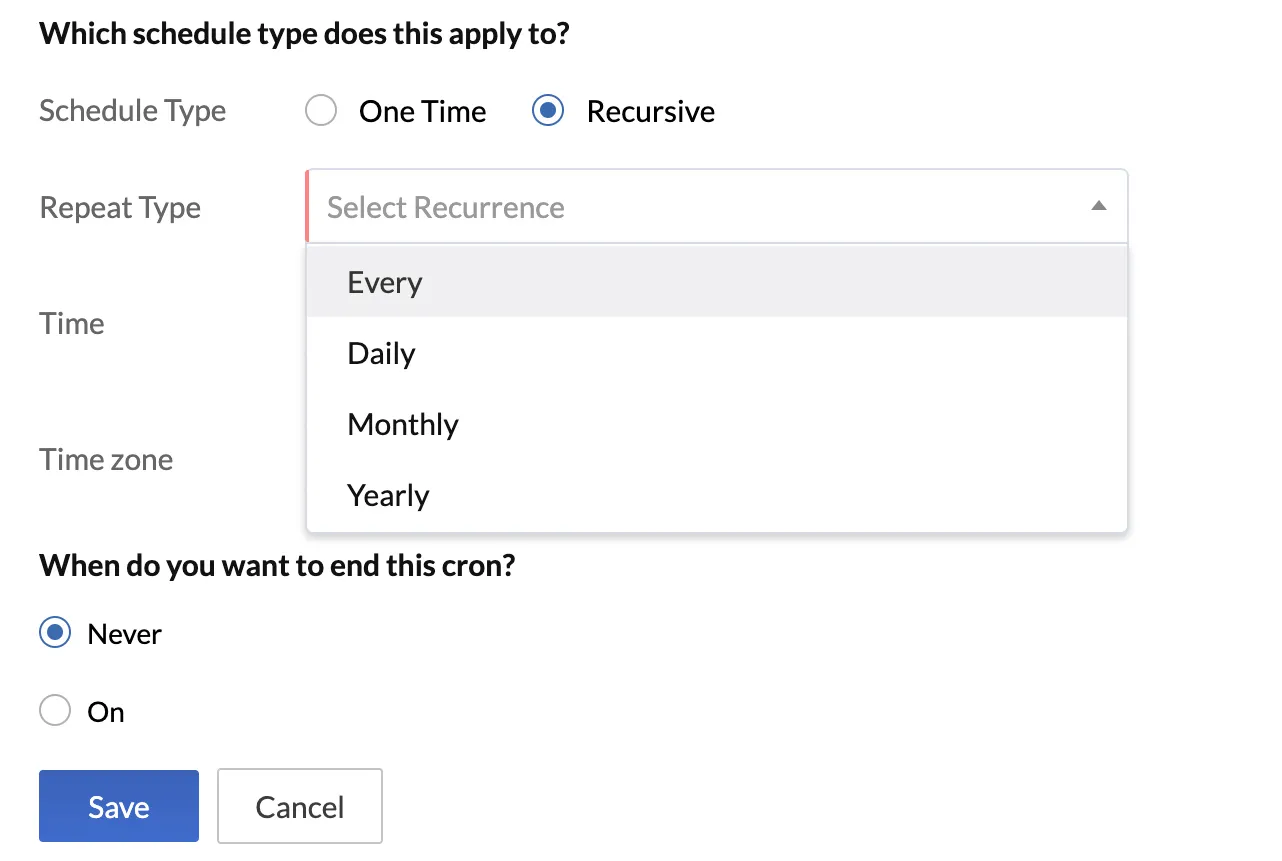Click the 'One Time' option text
The image size is (1282, 861).
(423, 111)
